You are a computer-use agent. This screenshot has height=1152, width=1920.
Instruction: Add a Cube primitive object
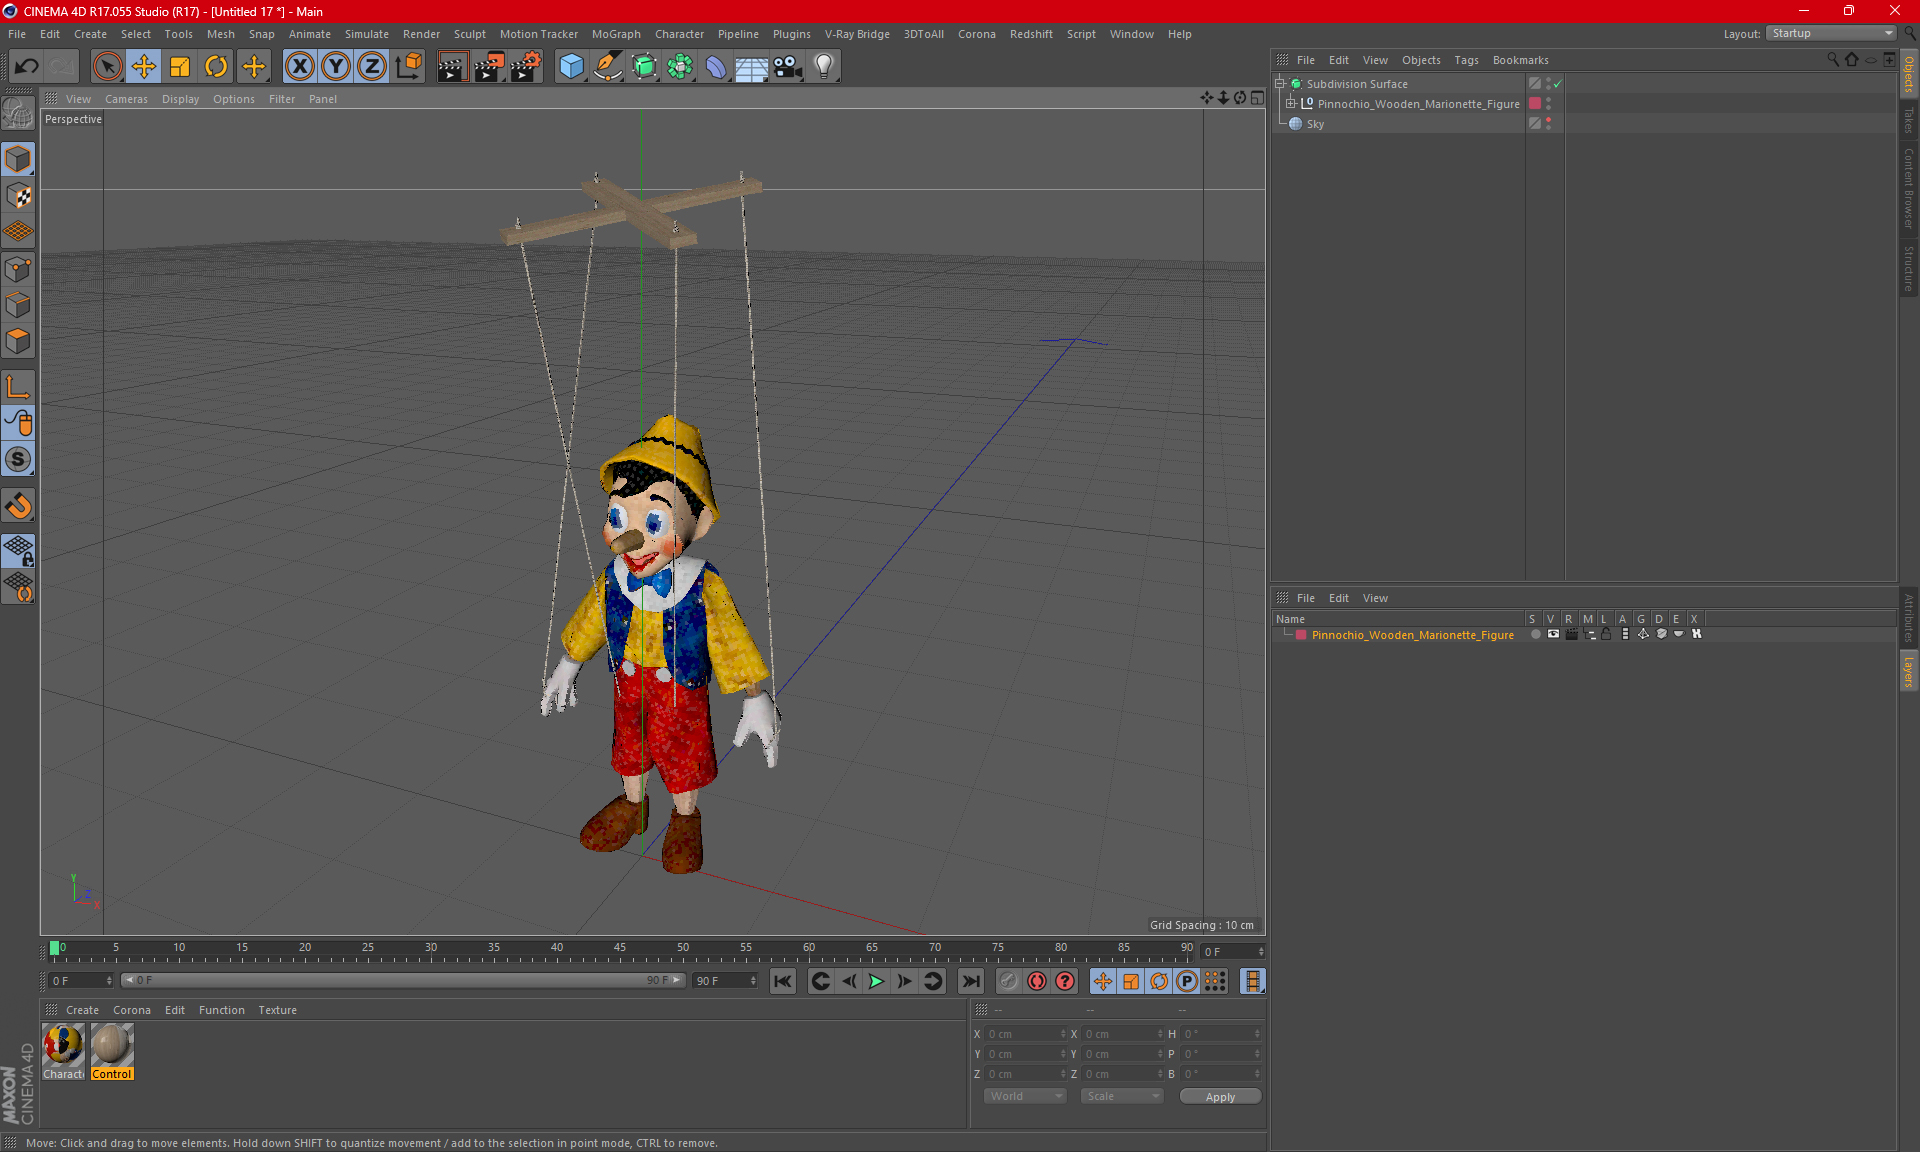571,67
